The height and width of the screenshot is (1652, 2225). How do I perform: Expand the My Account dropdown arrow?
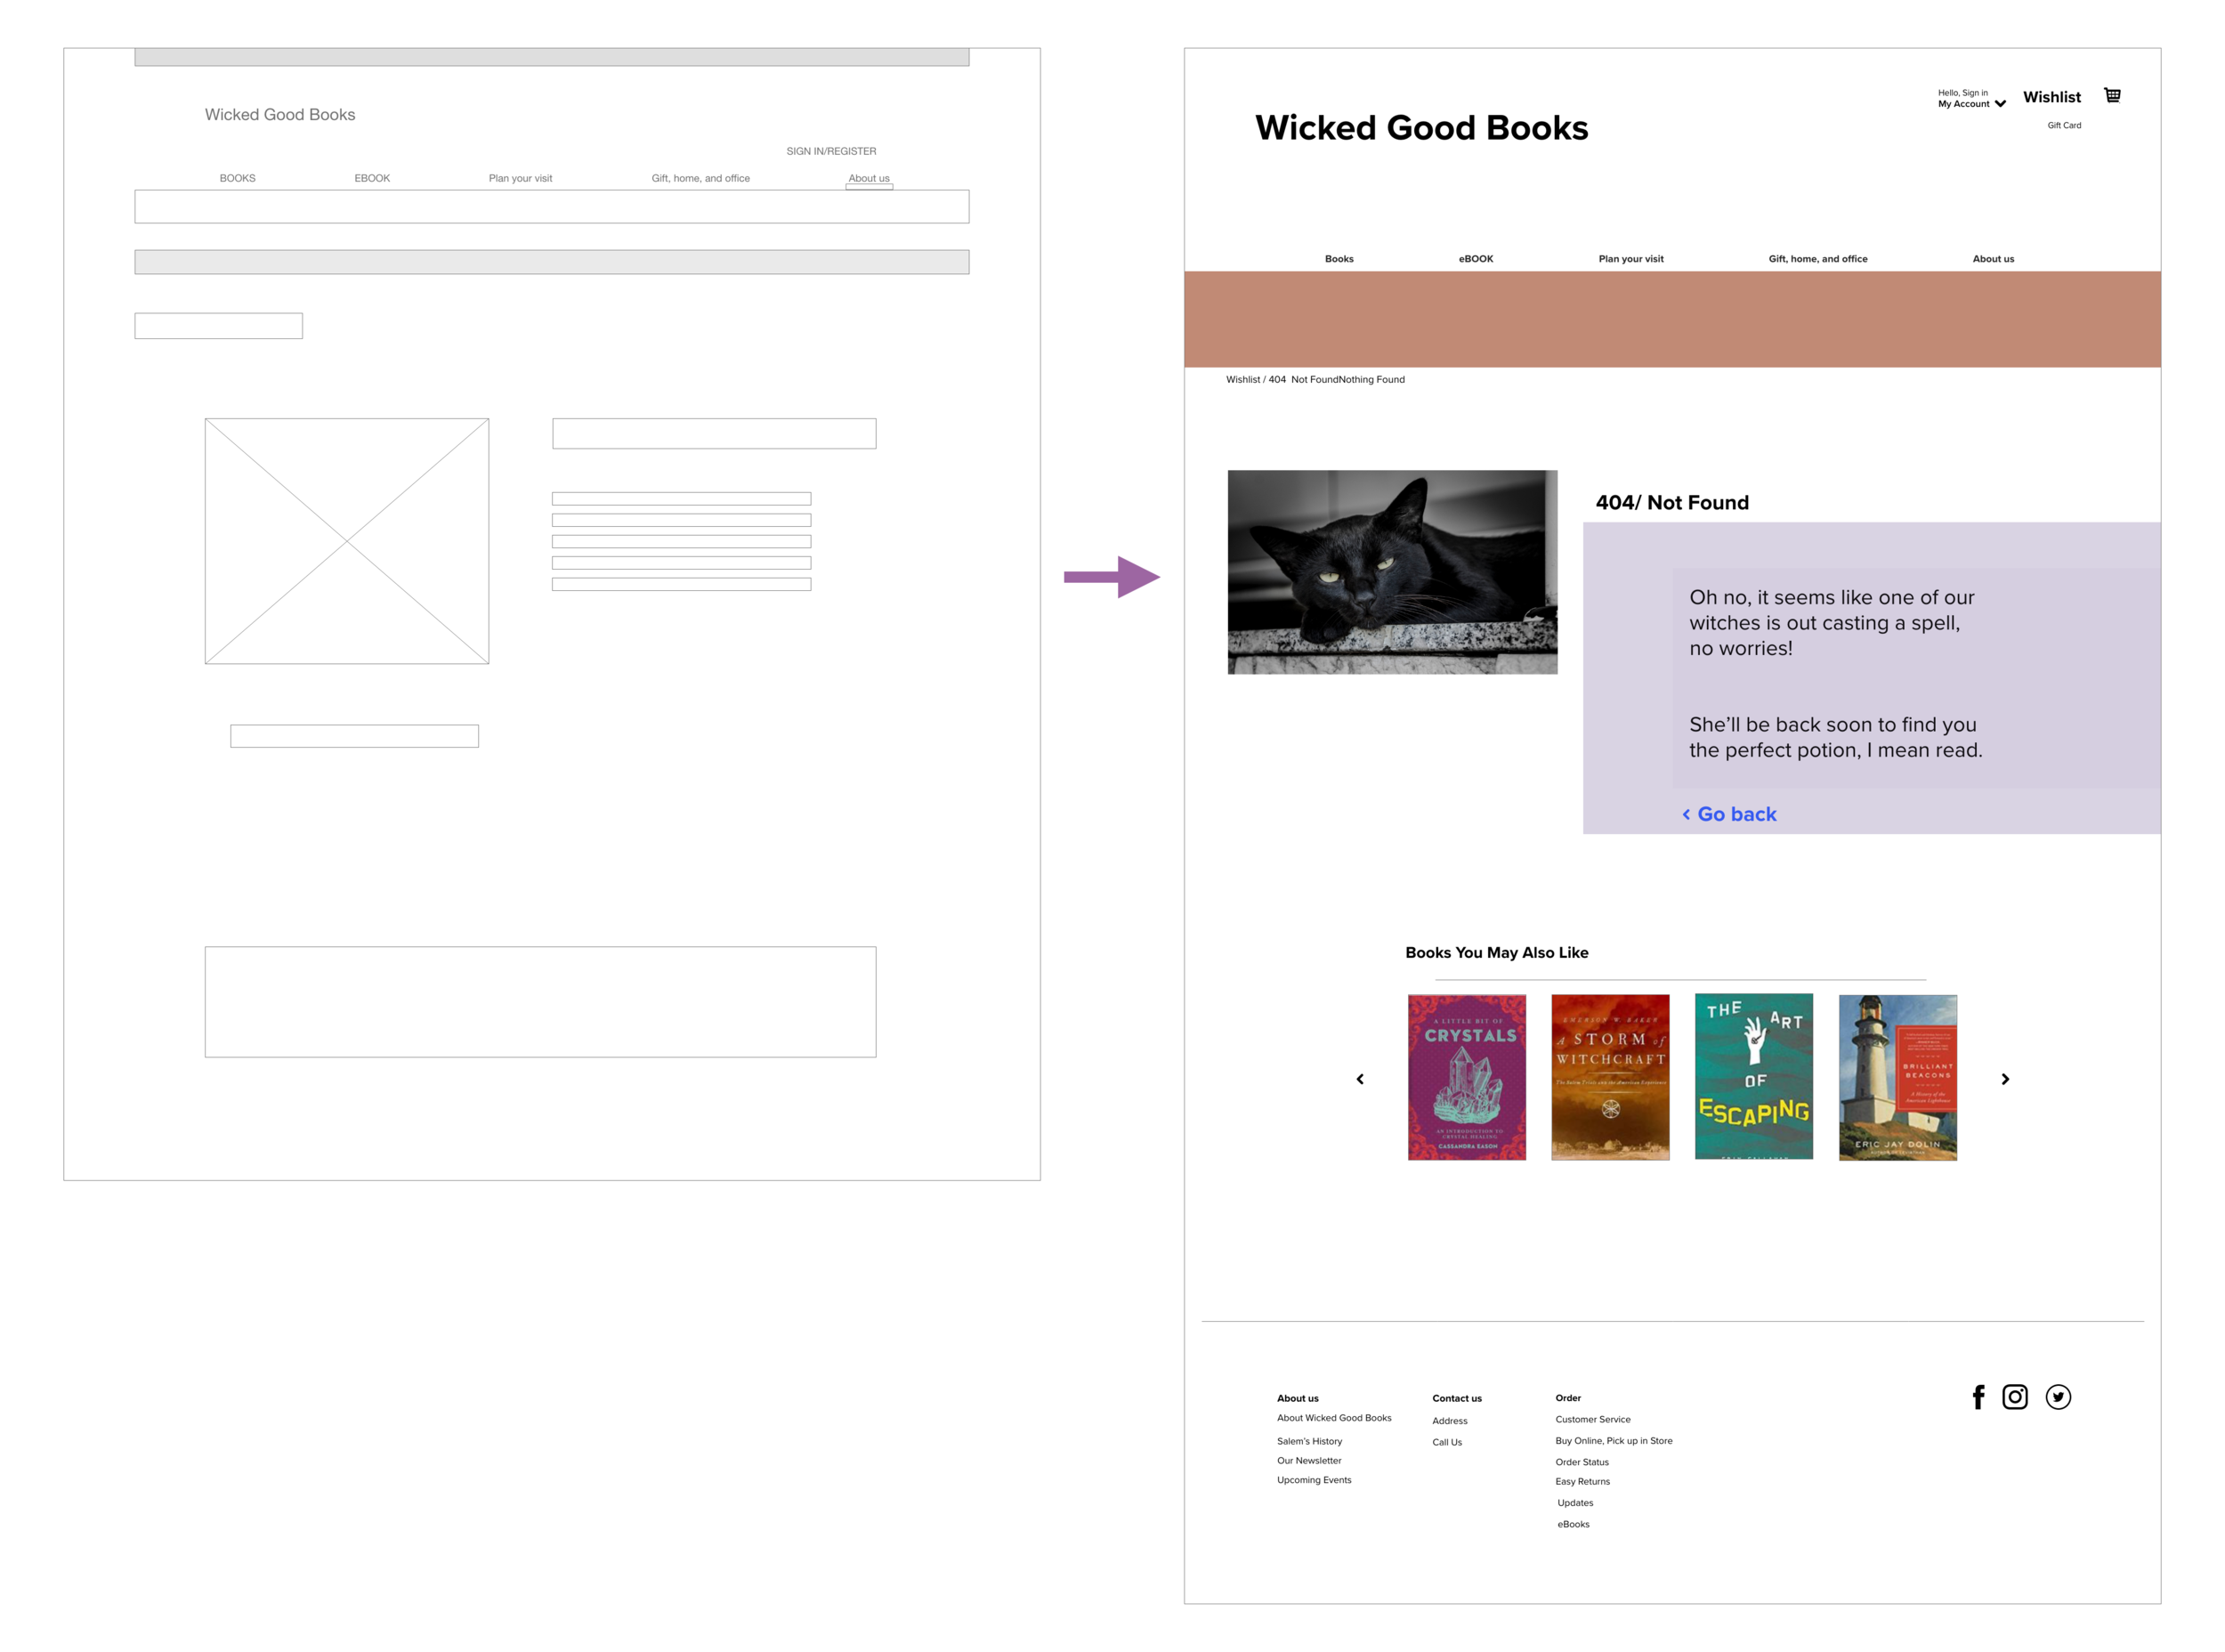[x=1999, y=104]
